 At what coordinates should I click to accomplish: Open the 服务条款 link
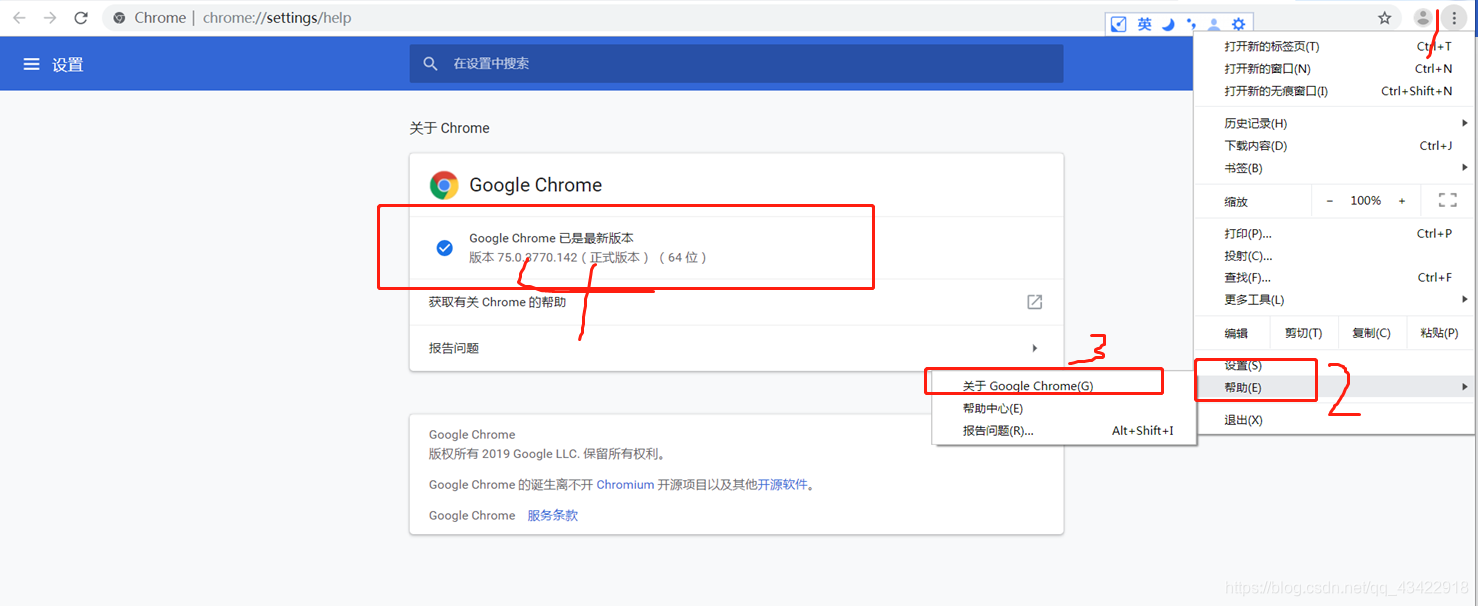(x=553, y=516)
